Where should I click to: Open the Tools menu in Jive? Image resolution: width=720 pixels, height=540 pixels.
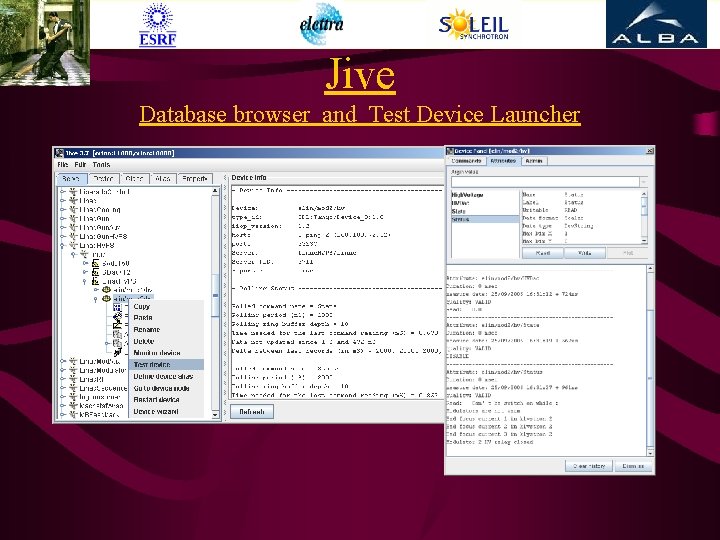coord(101,164)
